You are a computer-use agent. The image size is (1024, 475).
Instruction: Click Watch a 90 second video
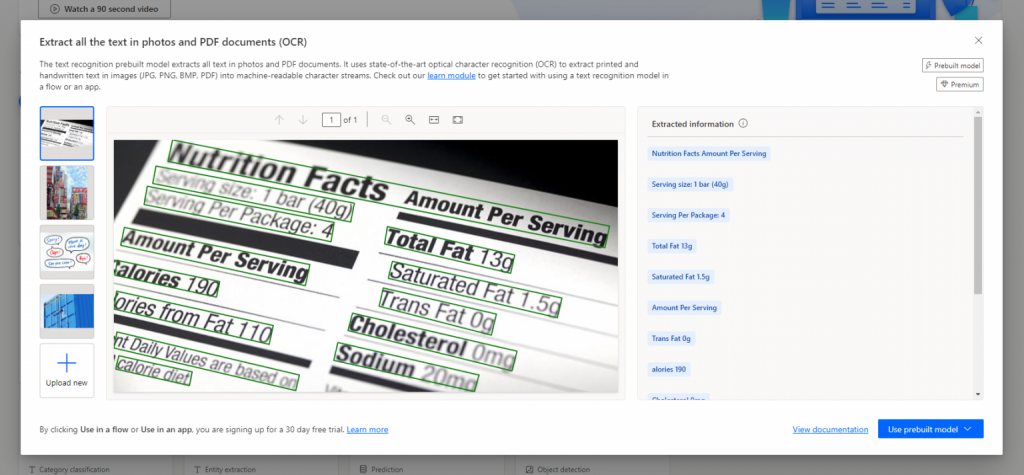click(x=104, y=9)
